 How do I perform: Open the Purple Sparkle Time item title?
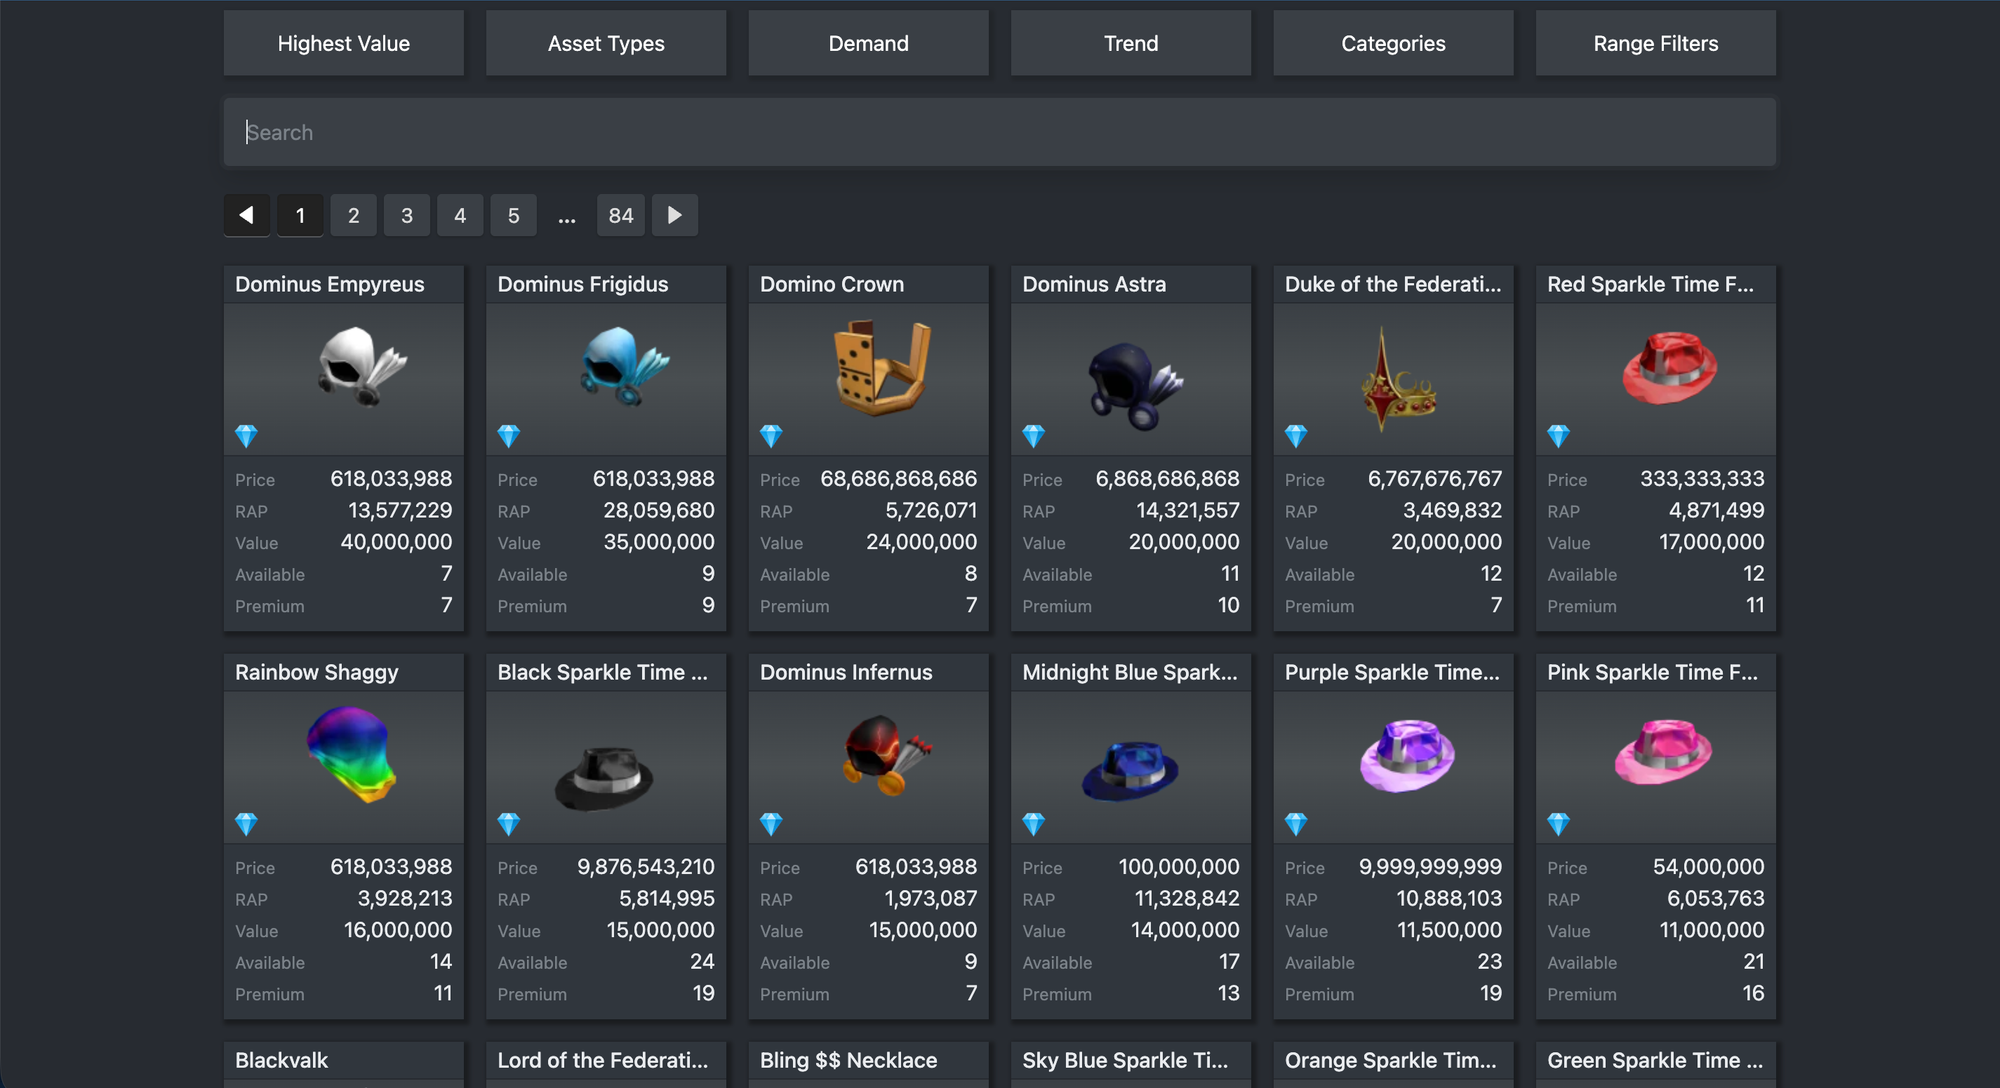click(x=1391, y=672)
